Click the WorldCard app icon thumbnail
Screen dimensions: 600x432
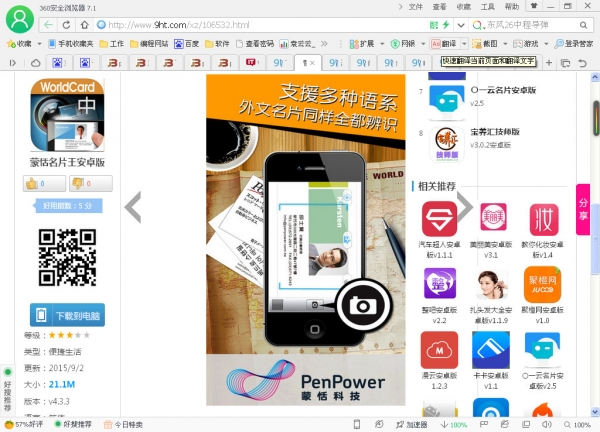pos(67,115)
